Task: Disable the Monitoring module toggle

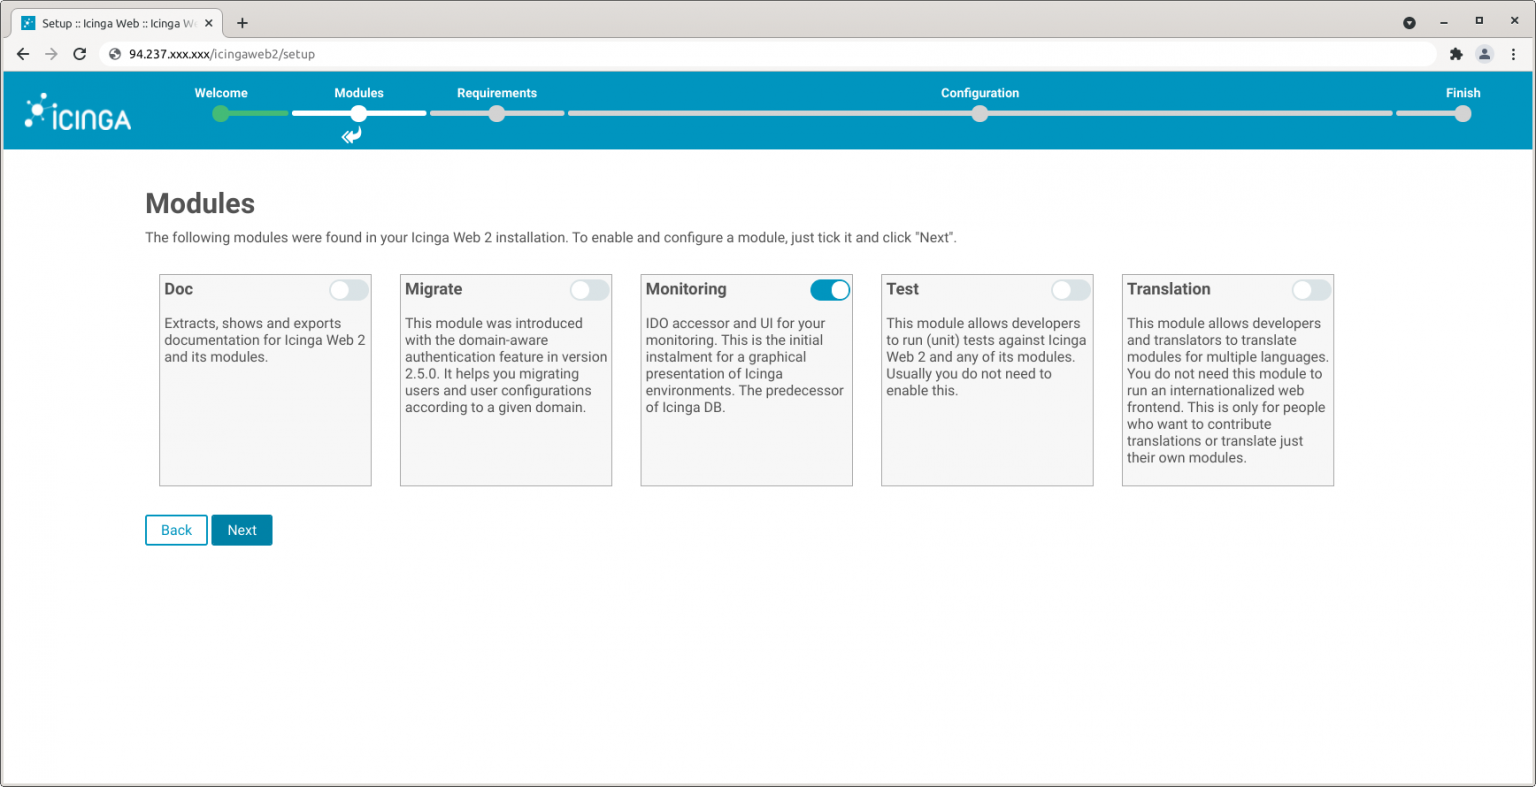Action: coord(829,289)
